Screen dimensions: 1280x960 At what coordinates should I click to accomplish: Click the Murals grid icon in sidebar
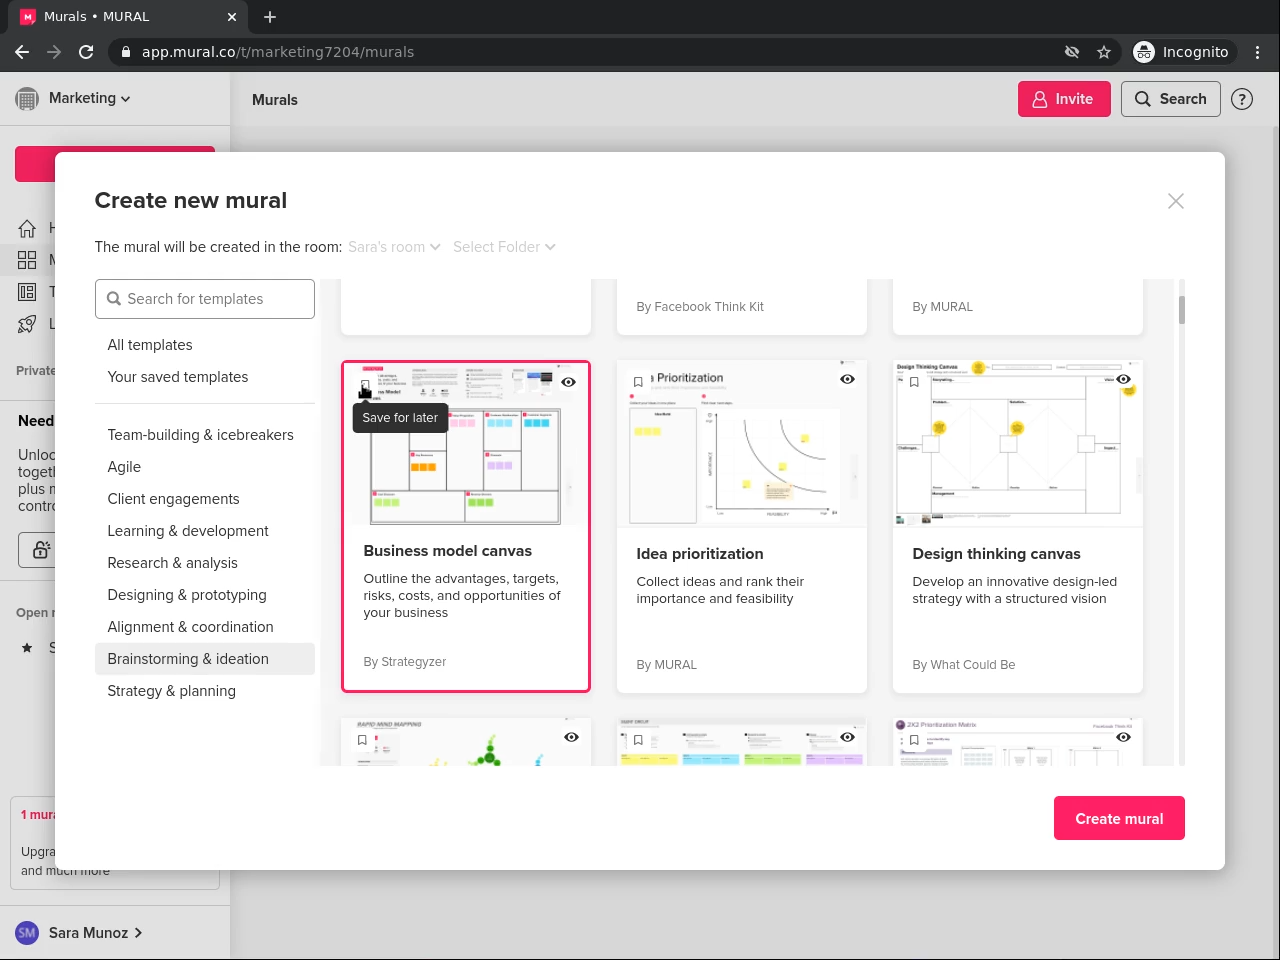pyautogui.click(x=27, y=260)
